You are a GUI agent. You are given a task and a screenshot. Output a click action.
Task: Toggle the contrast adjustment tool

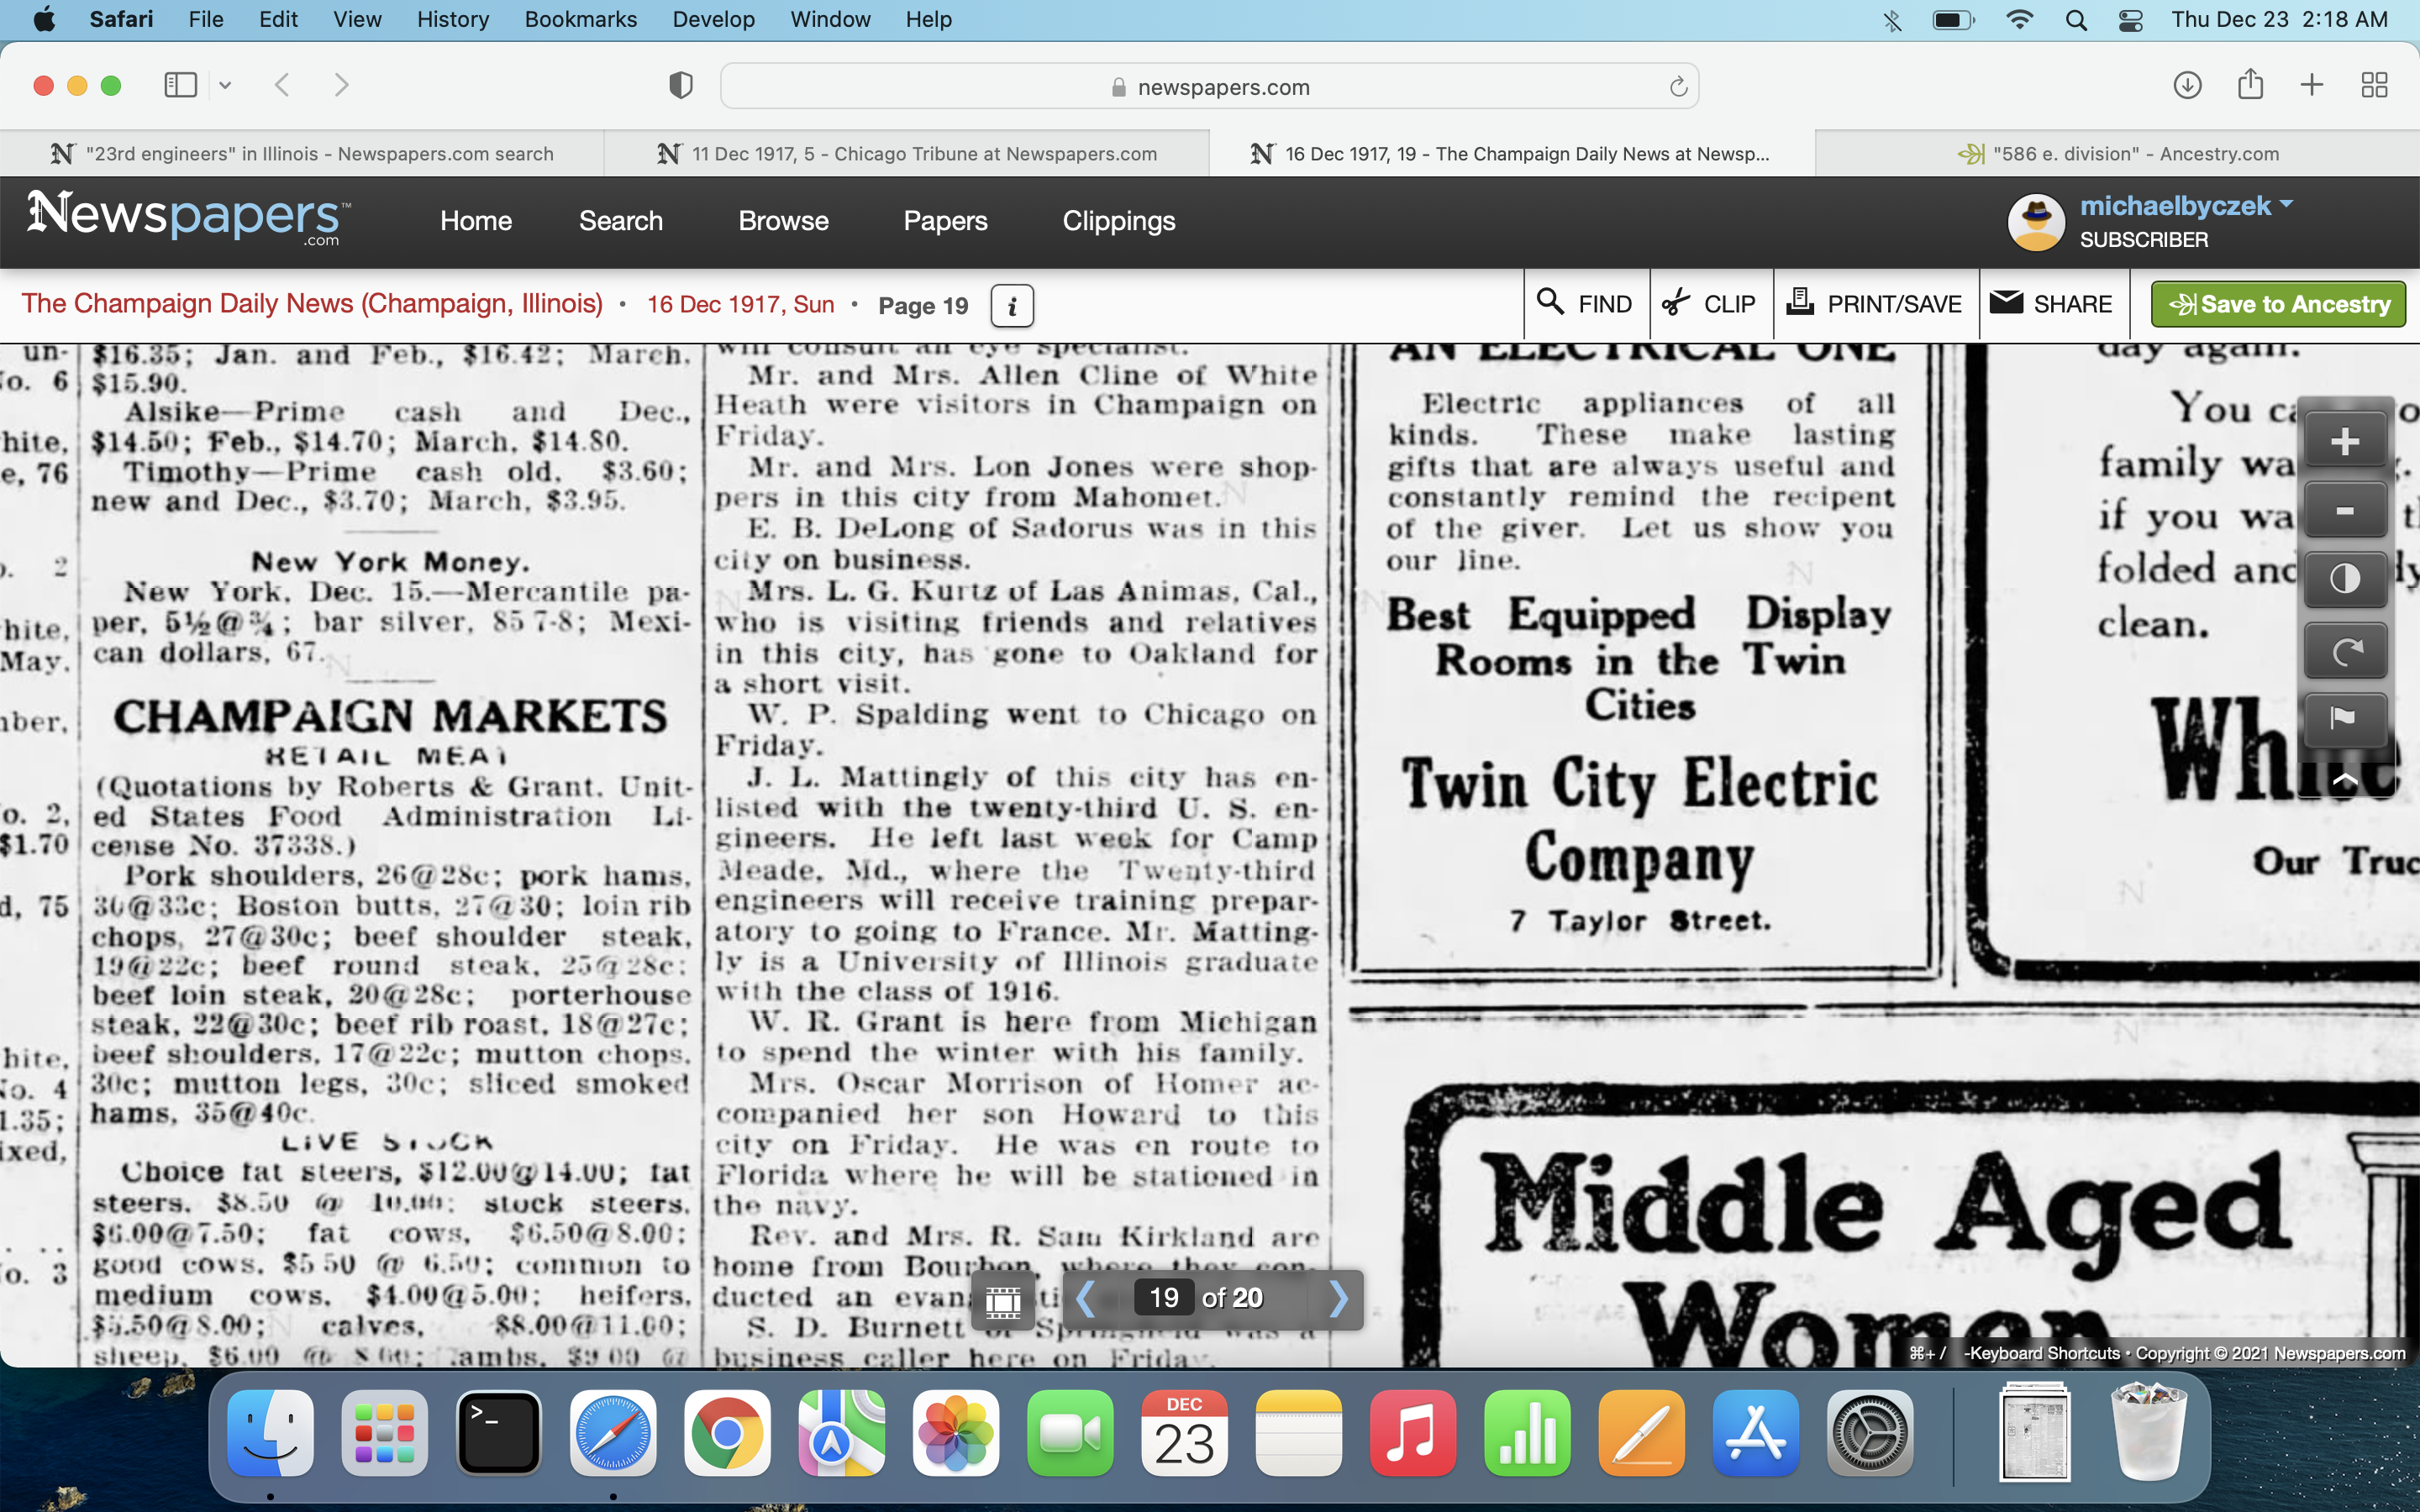click(2344, 580)
